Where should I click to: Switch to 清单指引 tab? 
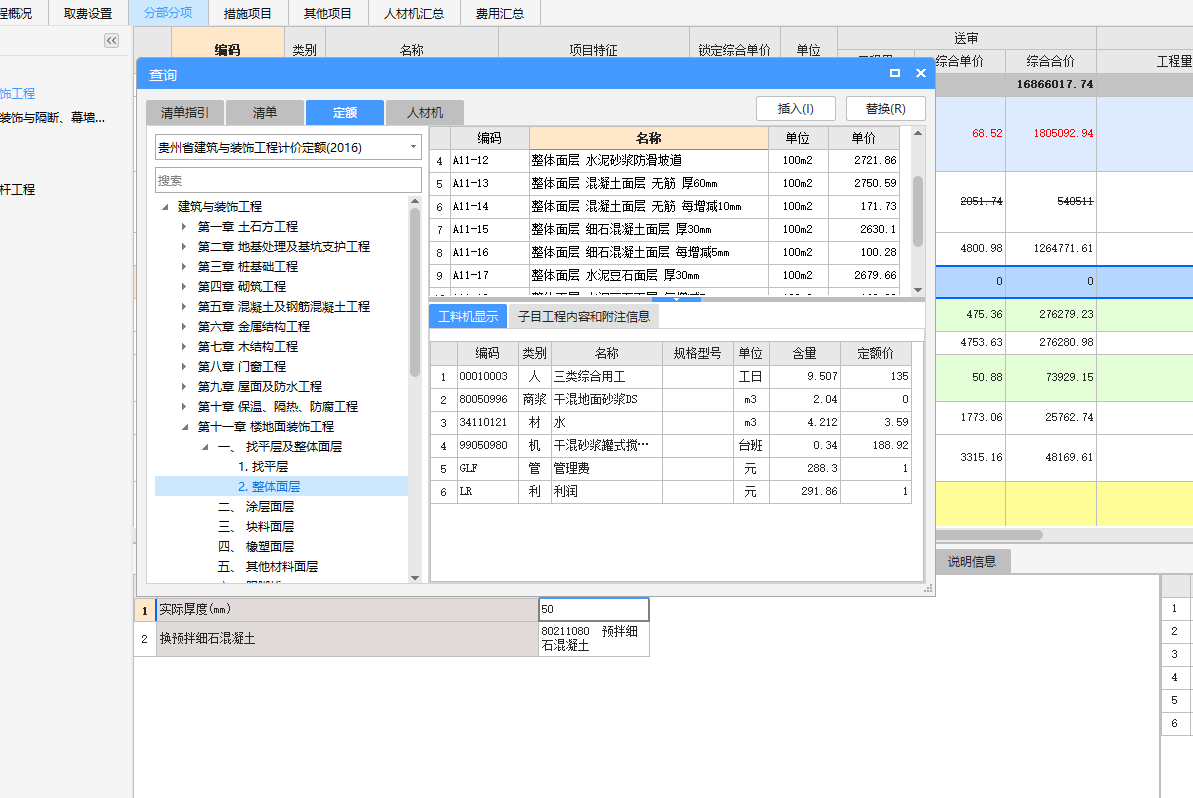(185, 113)
